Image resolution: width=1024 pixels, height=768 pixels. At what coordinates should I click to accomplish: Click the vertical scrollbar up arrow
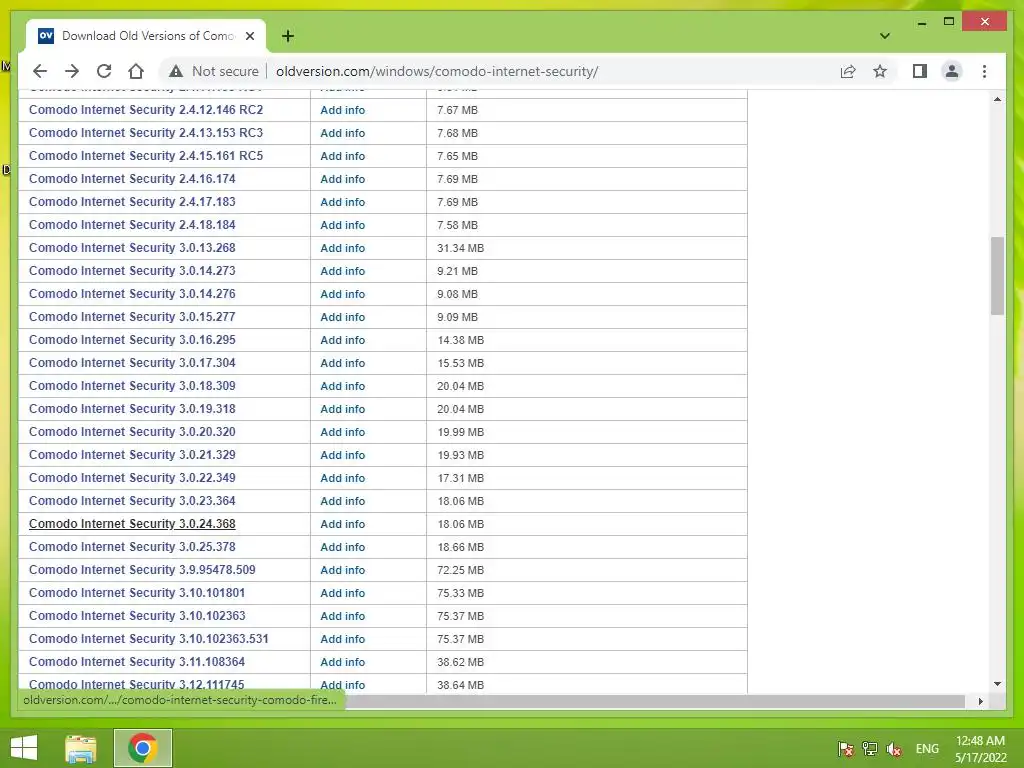click(x=997, y=99)
